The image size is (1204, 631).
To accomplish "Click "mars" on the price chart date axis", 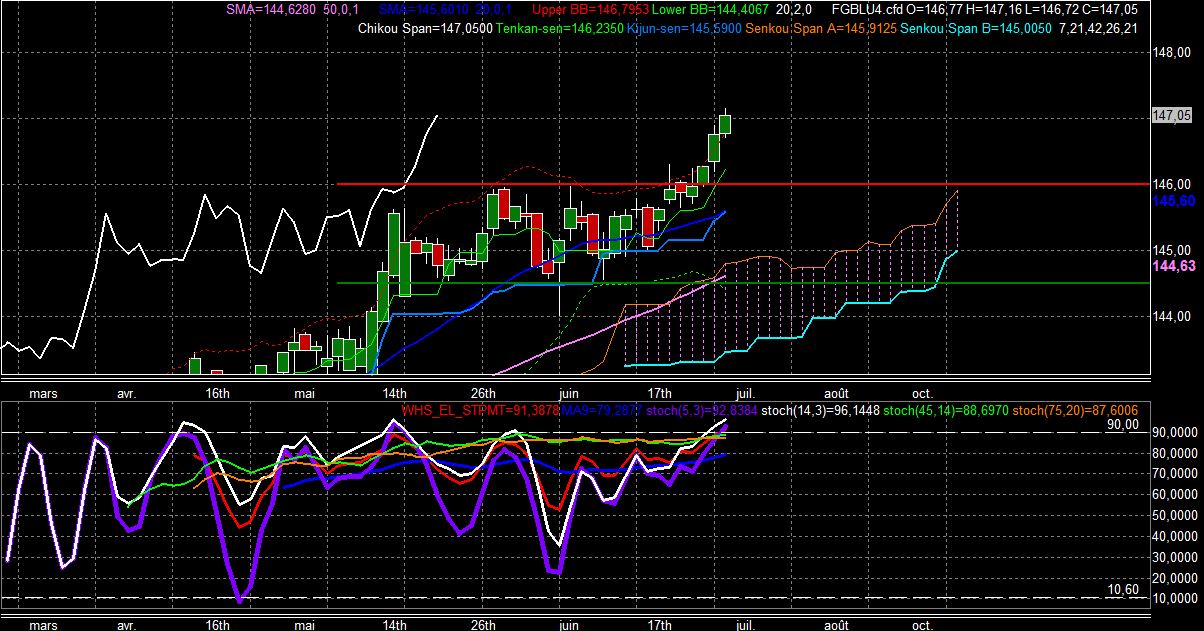I will [x=44, y=392].
